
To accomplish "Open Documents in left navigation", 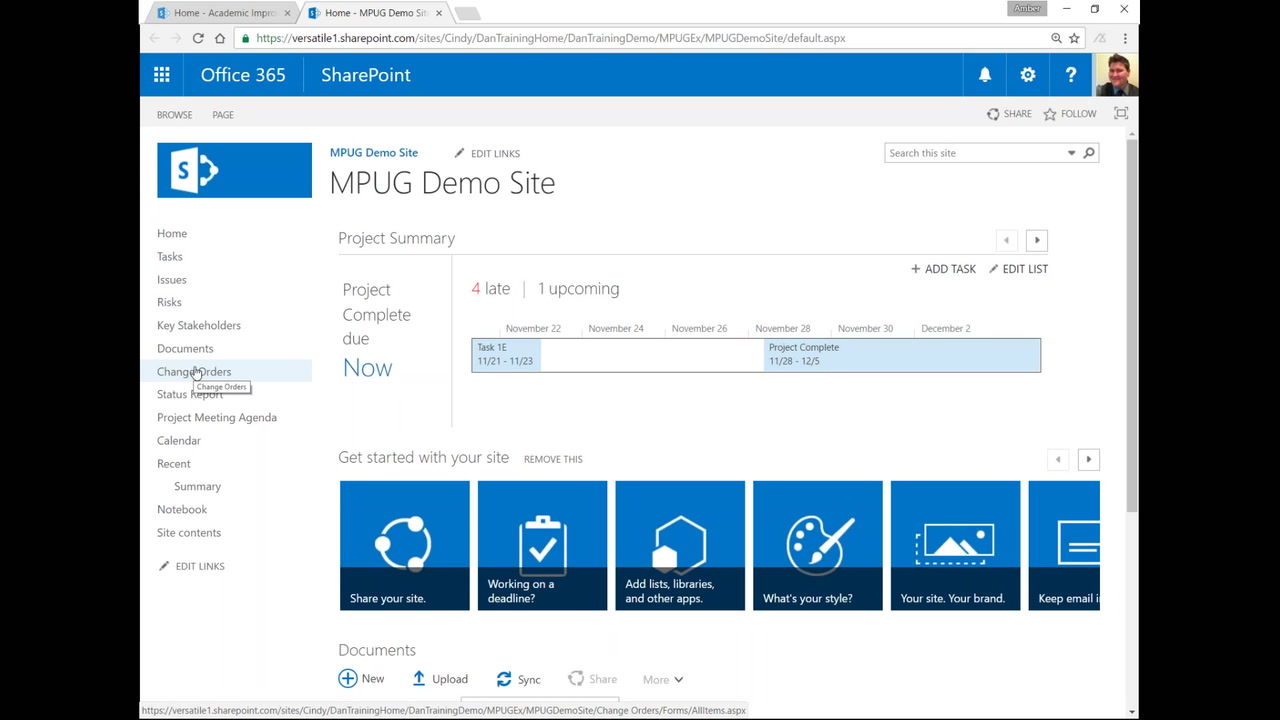I will tap(185, 348).
